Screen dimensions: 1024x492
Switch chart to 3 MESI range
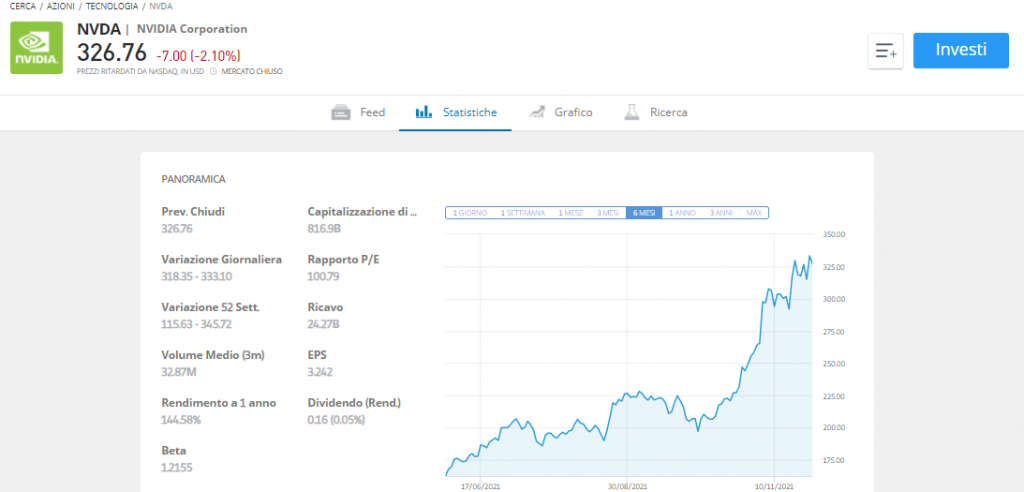click(x=607, y=213)
